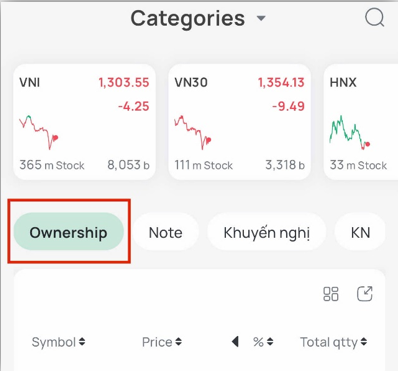Click the VN30 mini price chart

click(193, 132)
